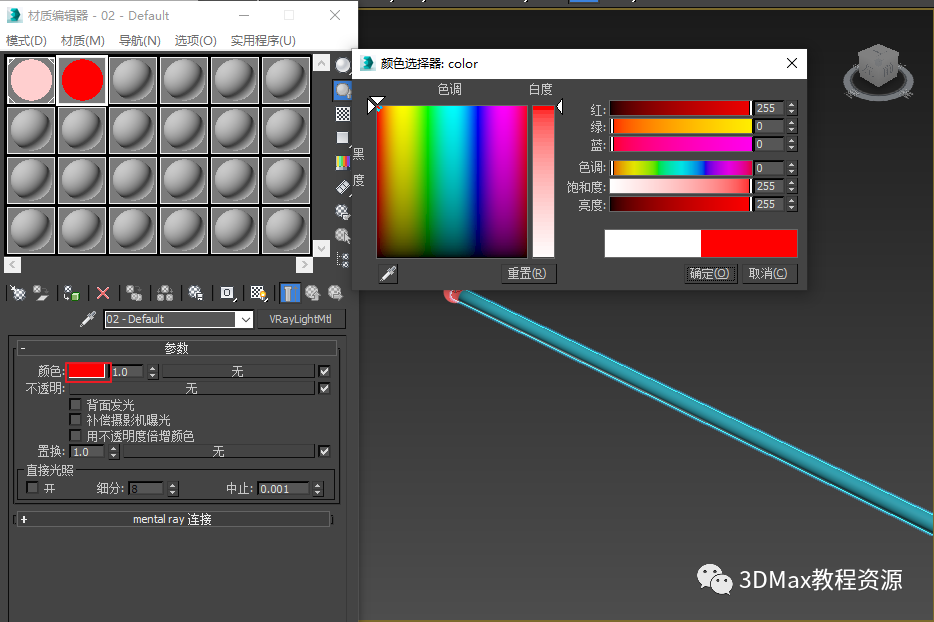Click inside the hue color field

click(452, 181)
